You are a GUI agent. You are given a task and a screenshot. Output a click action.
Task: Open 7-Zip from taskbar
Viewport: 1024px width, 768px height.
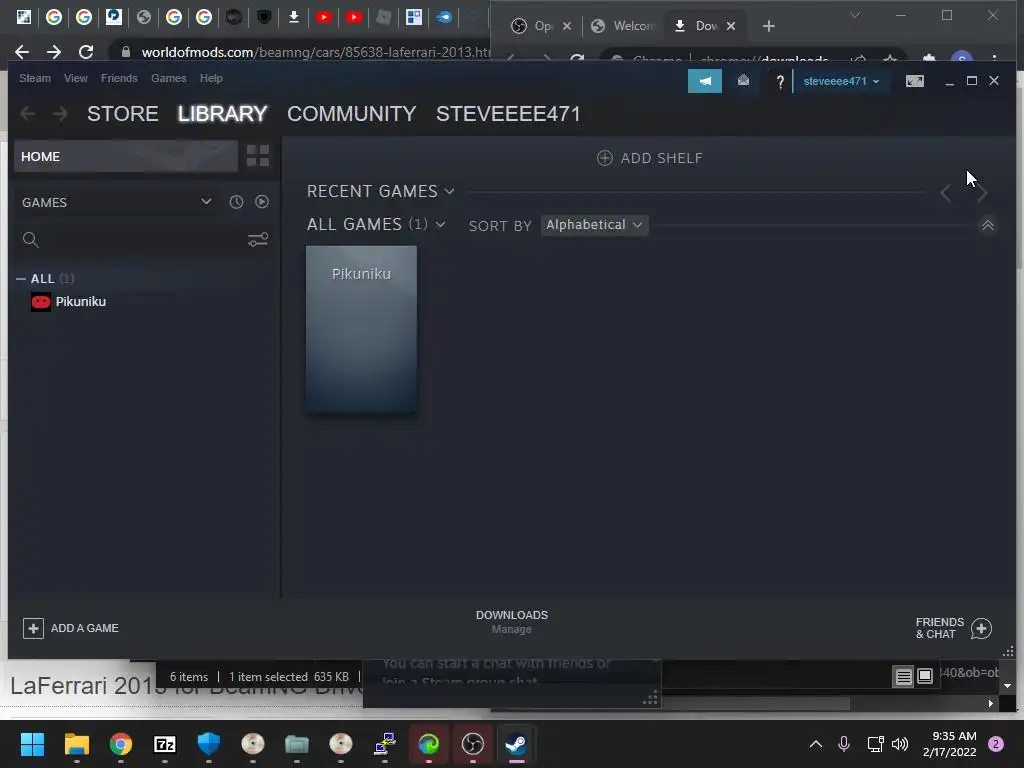tap(165, 744)
